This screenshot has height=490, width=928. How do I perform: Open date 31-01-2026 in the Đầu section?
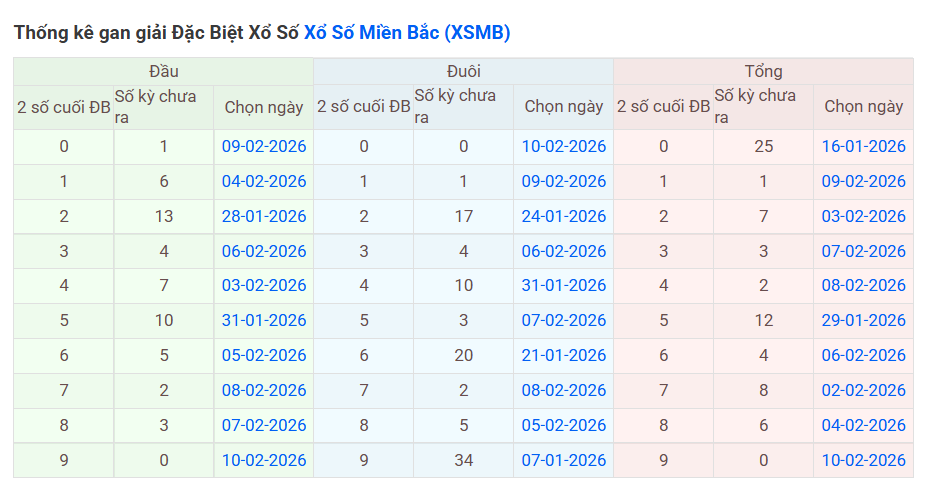pyautogui.click(x=264, y=321)
